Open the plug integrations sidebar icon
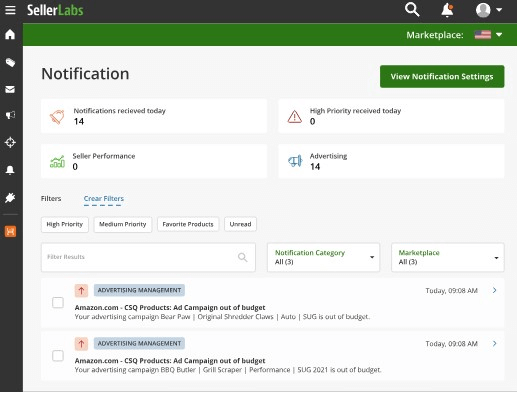The height and width of the screenshot is (393, 517). coord(10,198)
